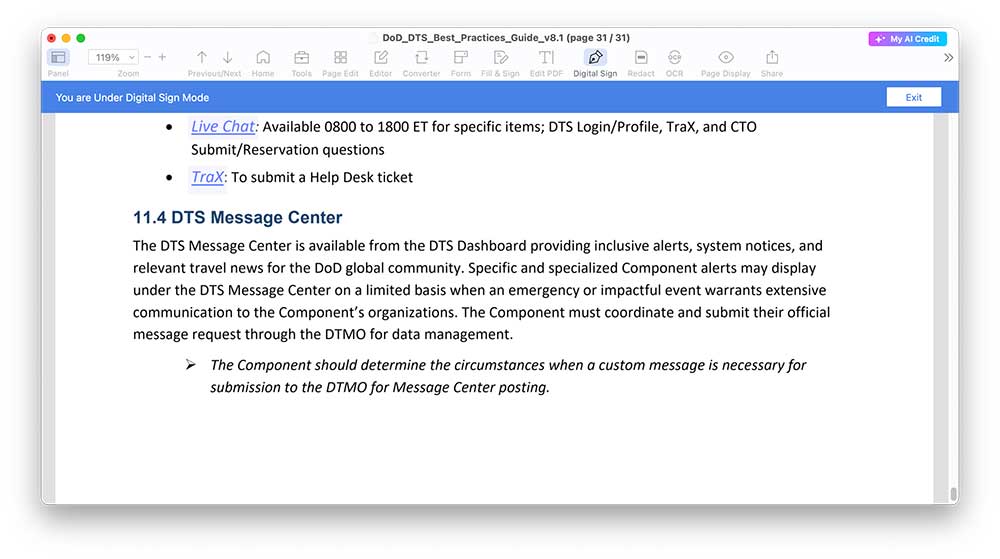Toggle the Panel sidebar icon
Viewport: 1000px width, 559px height.
(58, 57)
